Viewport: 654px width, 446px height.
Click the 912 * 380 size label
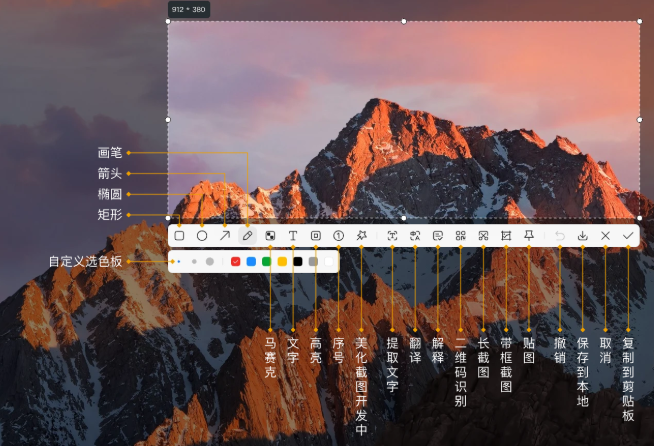click(189, 10)
